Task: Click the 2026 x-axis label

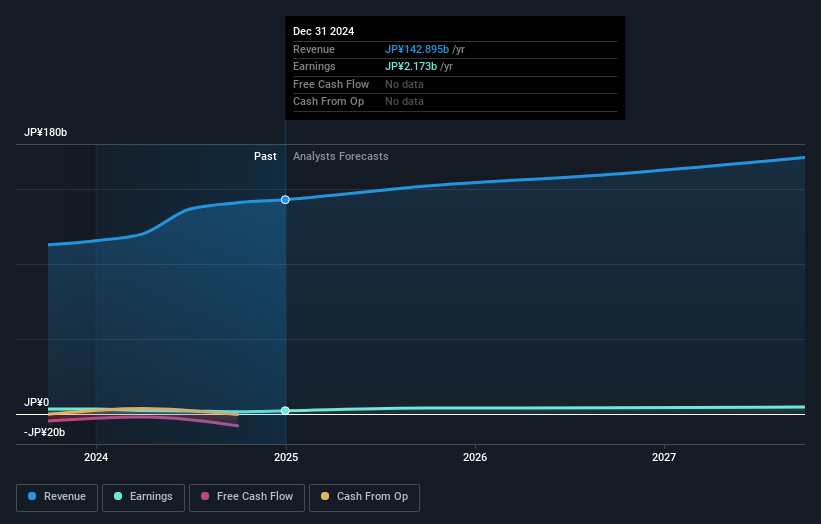Action: [475, 457]
